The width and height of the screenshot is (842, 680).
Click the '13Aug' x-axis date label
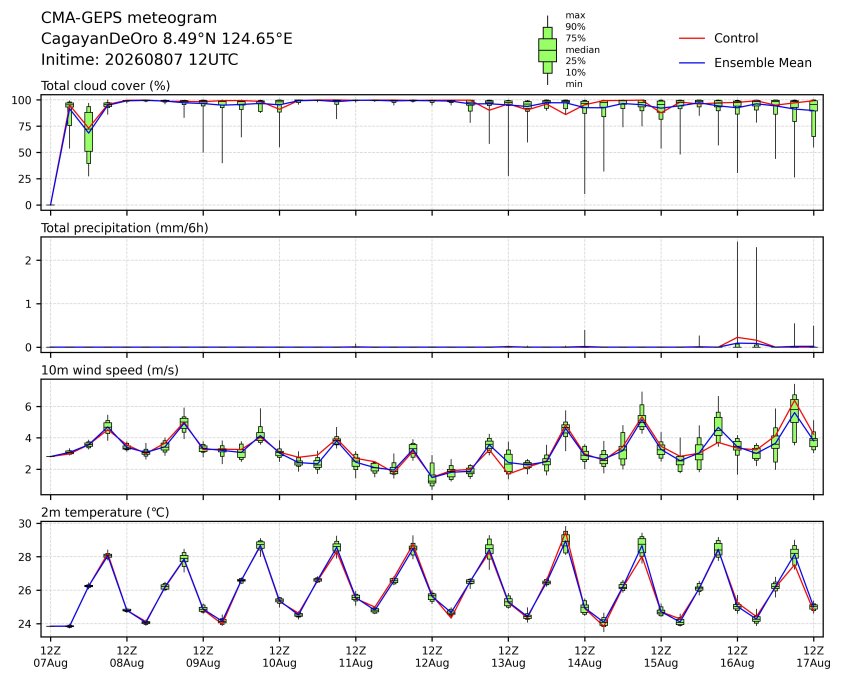coord(508,663)
